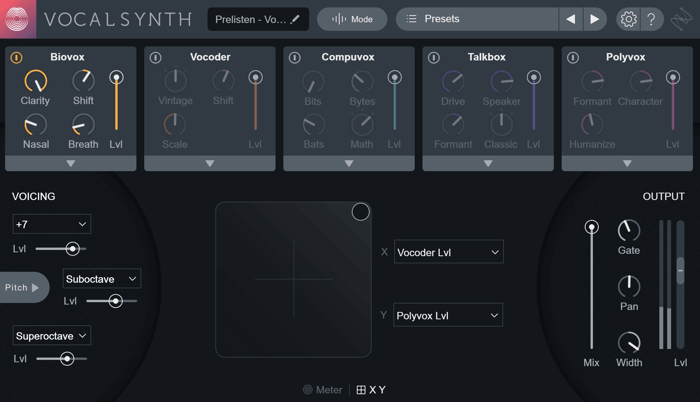This screenshot has width=700, height=402.
Task: Click the Mode button
Action: (352, 19)
